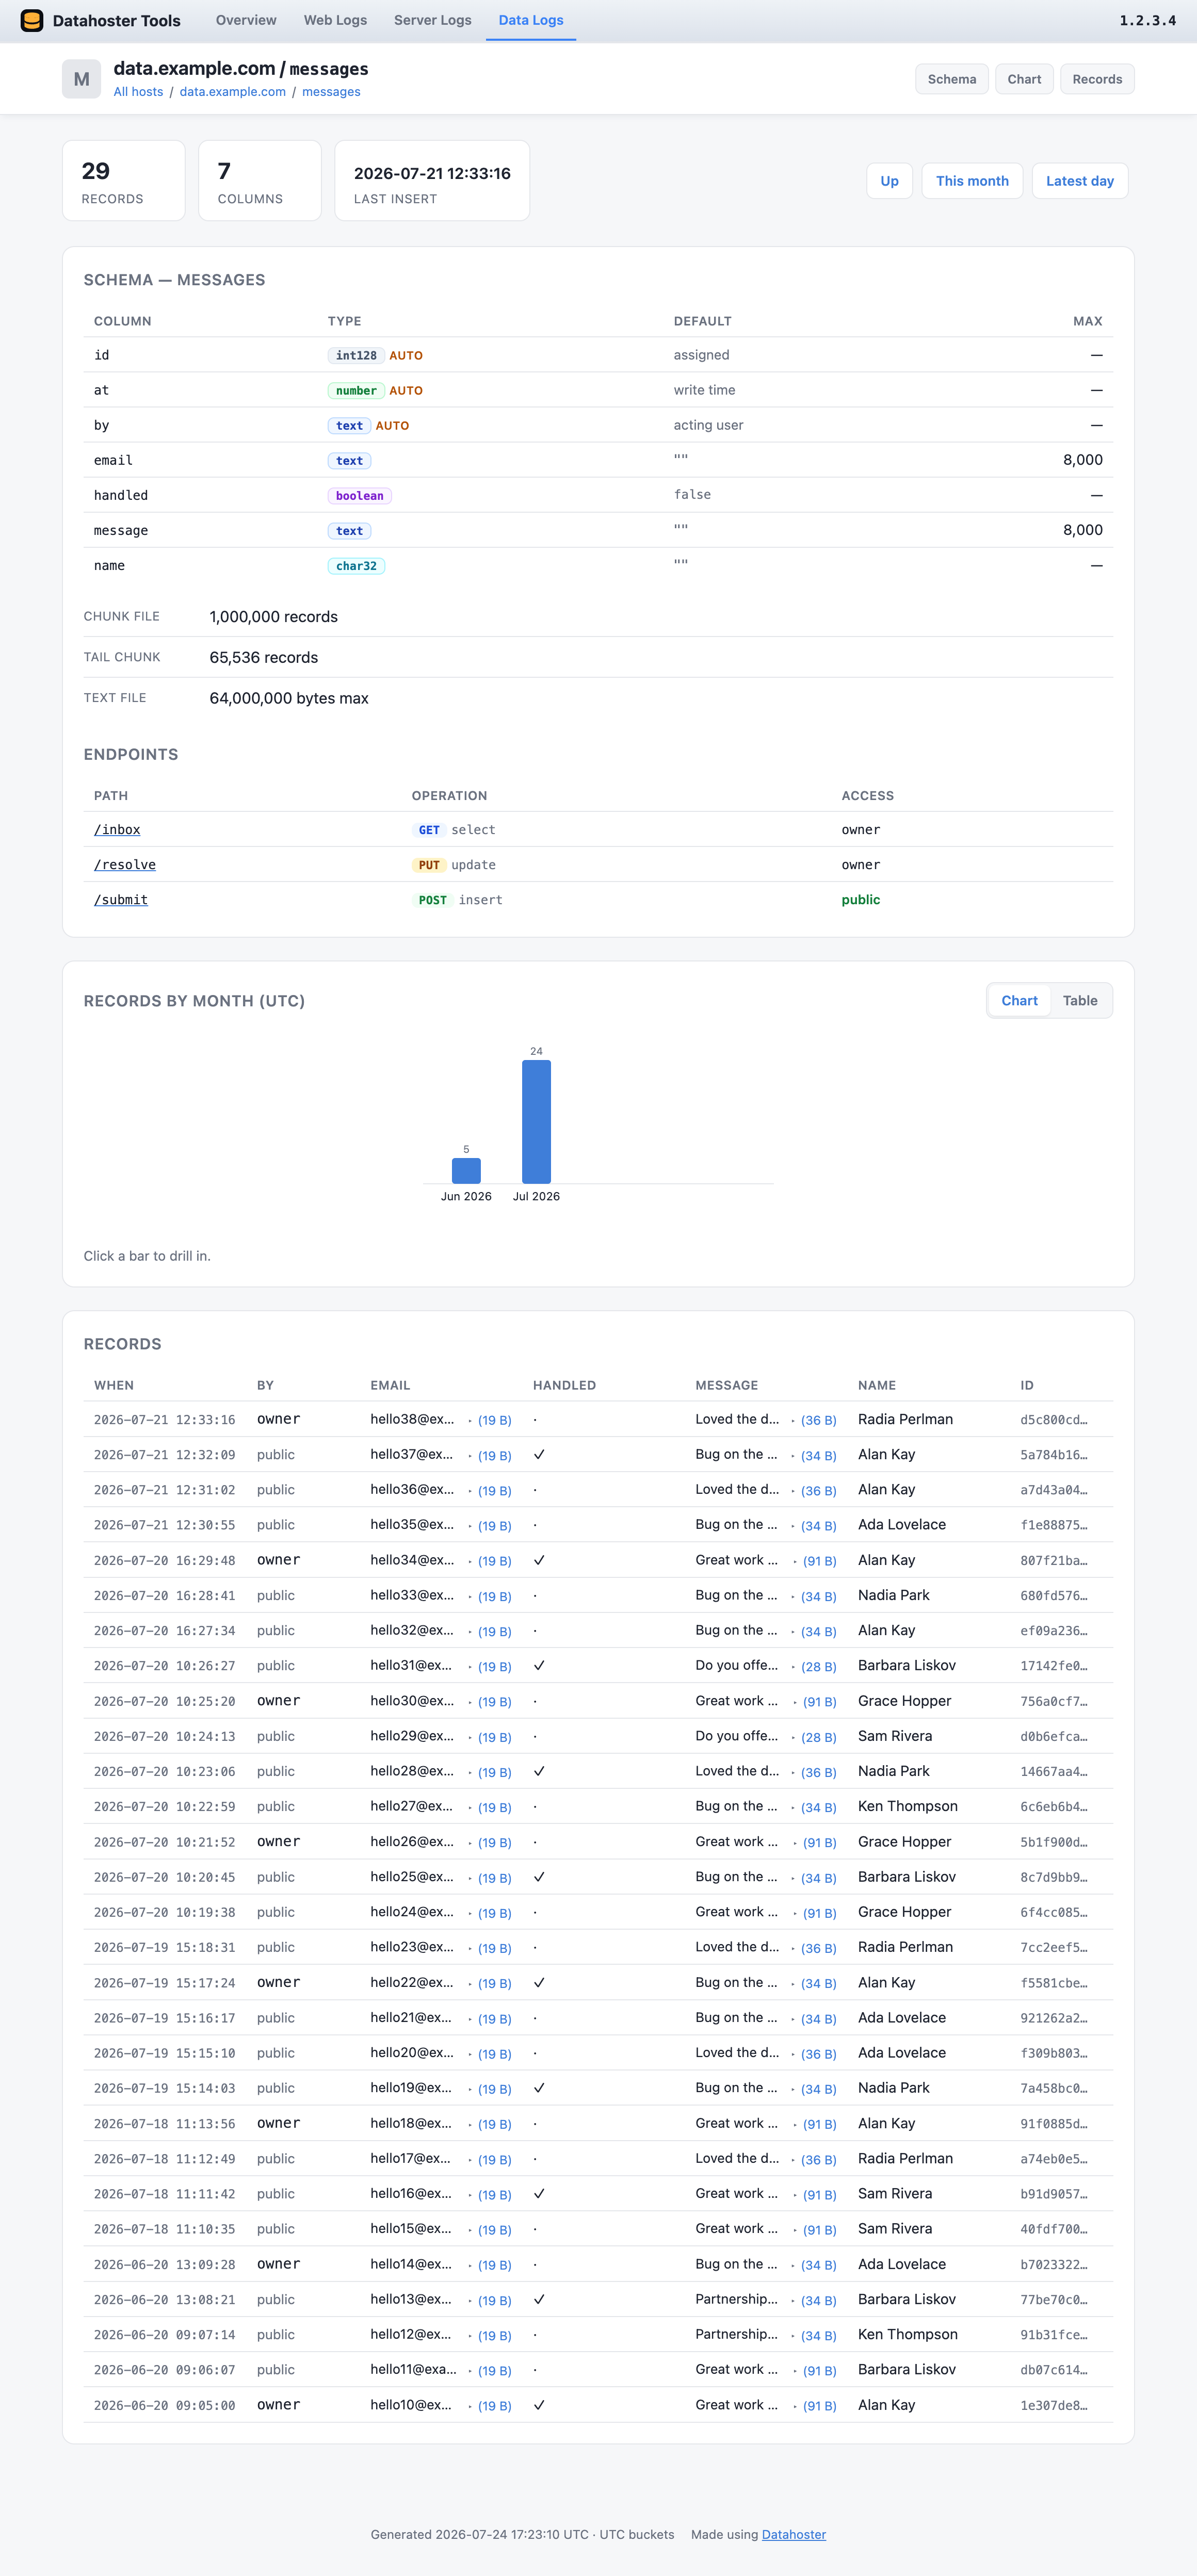
Task: Click the record ID 1e307de8…
Action: (x=1054, y=2405)
